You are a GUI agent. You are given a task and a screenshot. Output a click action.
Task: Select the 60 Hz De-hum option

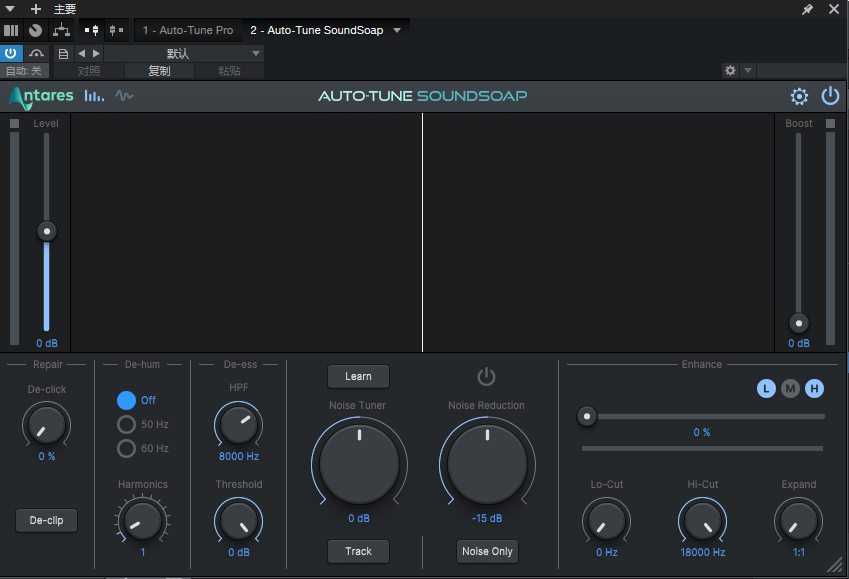[x=126, y=448]
